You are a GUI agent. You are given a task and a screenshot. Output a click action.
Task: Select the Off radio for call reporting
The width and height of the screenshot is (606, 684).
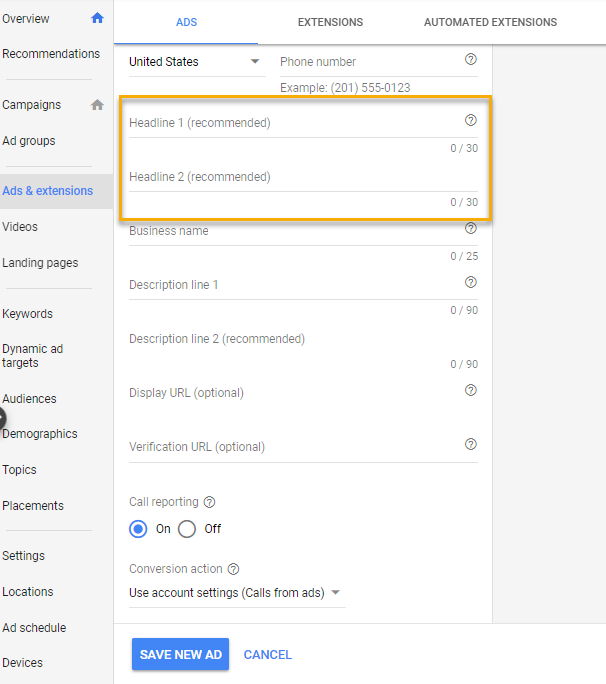click(x=187, y=529)
